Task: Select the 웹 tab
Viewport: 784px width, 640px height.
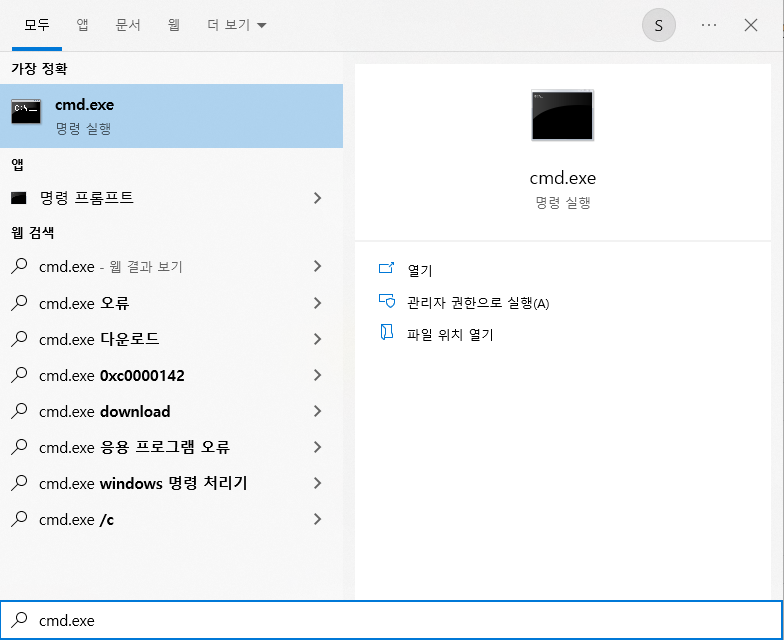Action: (174, 25)
